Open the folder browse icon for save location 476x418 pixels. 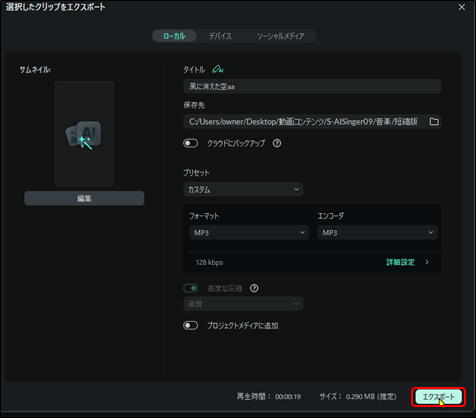click(434, 122)
